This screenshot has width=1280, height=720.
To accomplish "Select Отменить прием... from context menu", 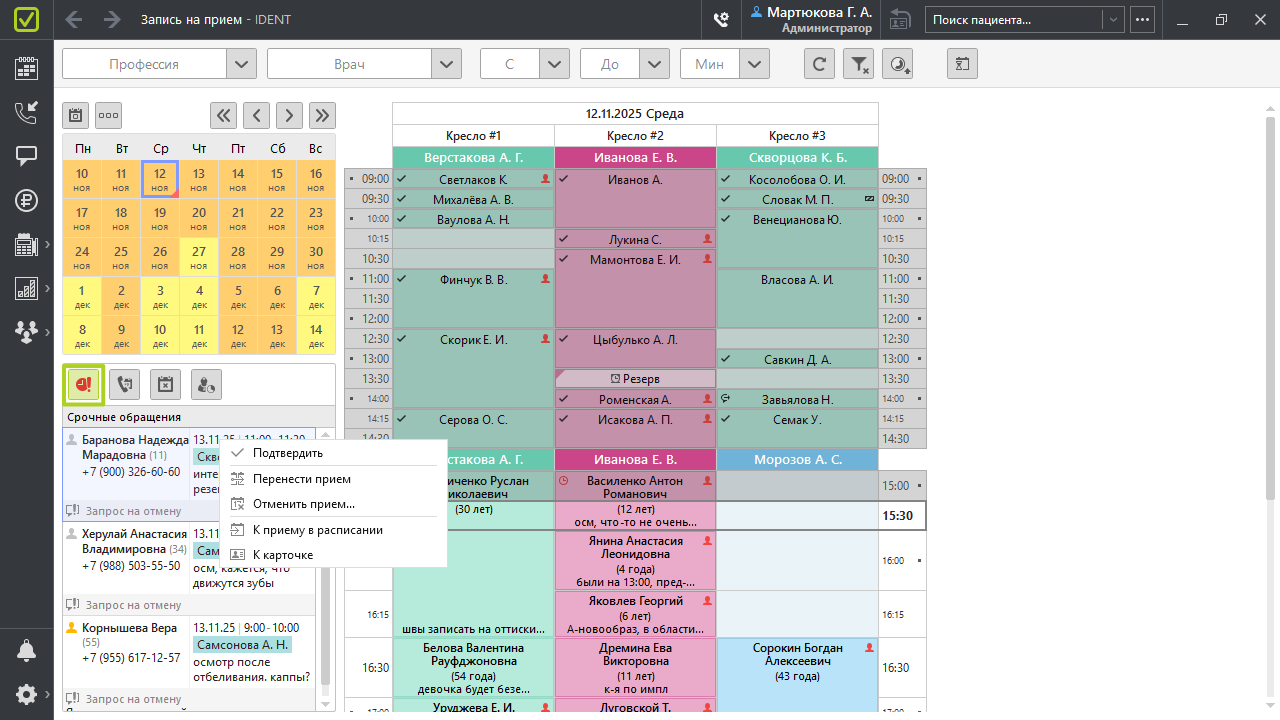I will coord(303,504).
